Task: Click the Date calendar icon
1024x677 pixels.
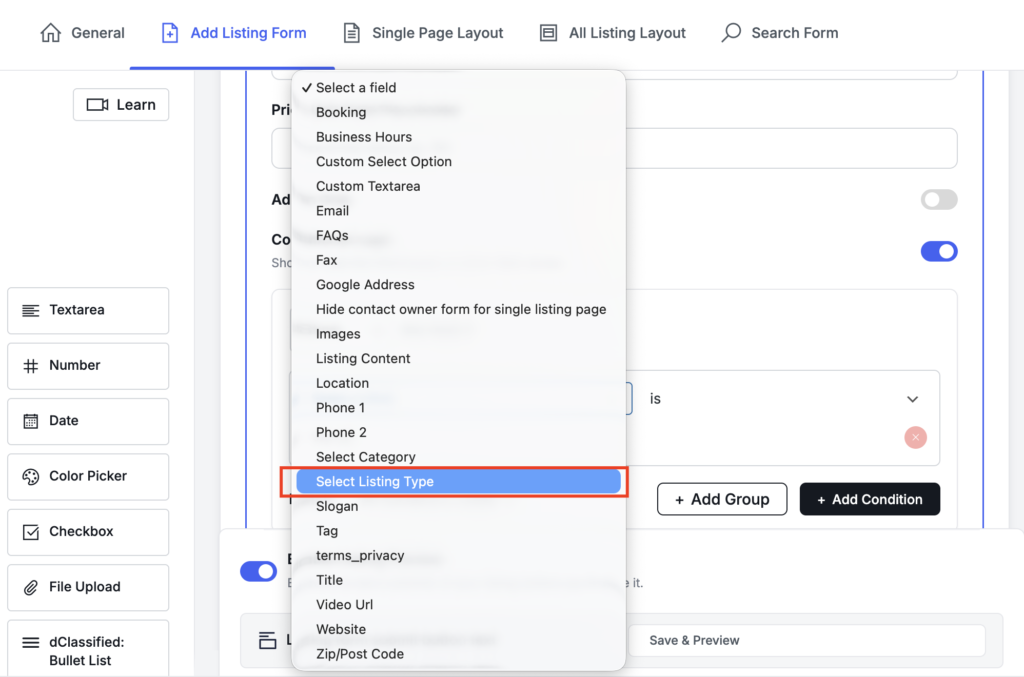Action: [x=31, y=421]
